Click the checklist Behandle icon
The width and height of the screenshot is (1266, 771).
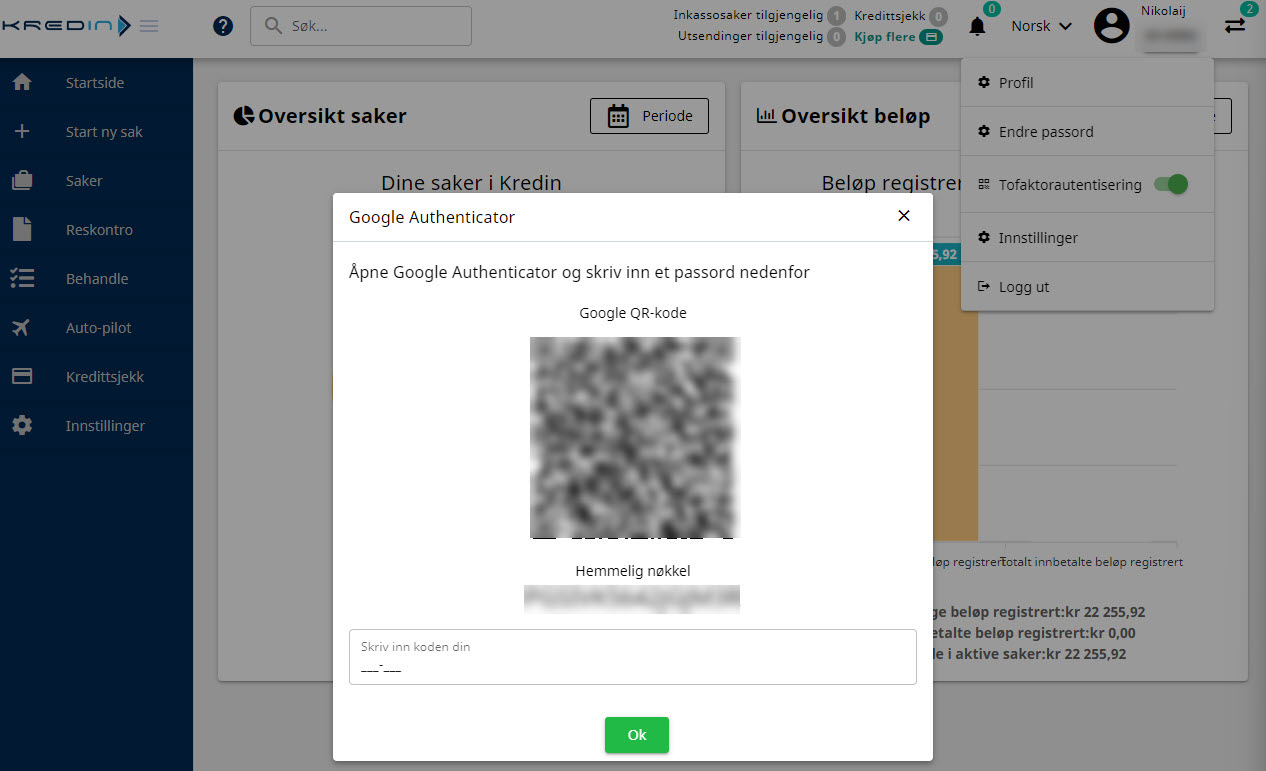pyautogui.click(x=22, y=279)
